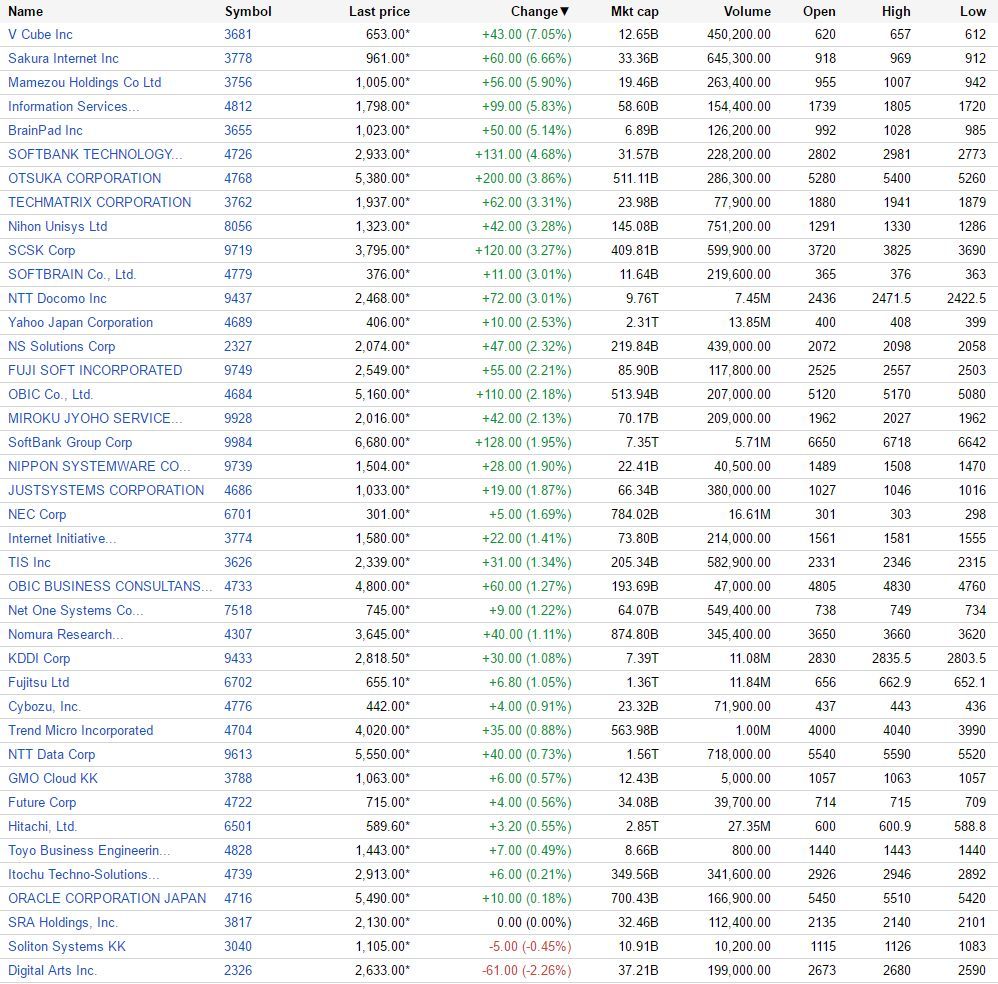
Task: Open Nomura Research link
Action: (x=66, y=635)
